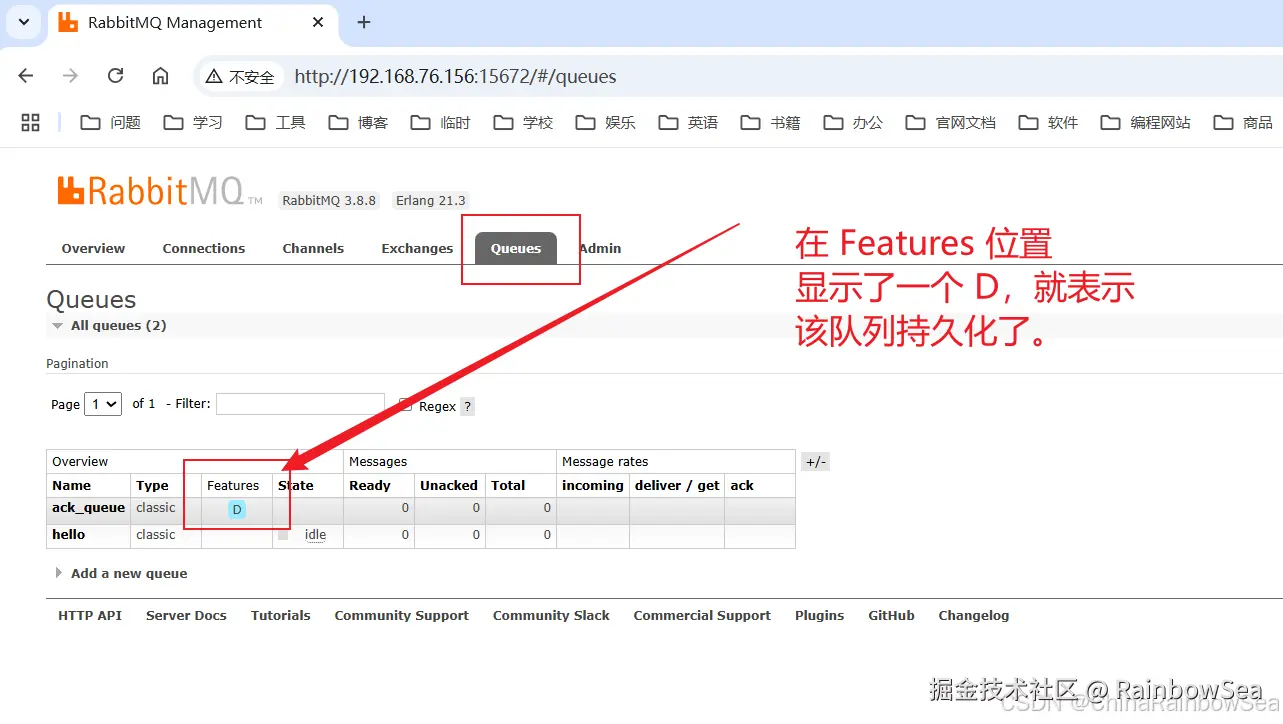Click the address bar URL
Screen dimensions: 1283x724
click(455, 76)
